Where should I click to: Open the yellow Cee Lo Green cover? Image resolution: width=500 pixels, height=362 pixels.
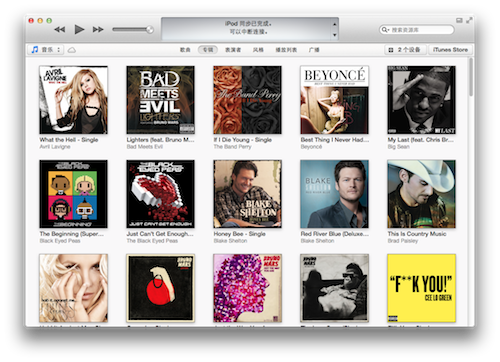click(x=421, y=288)
